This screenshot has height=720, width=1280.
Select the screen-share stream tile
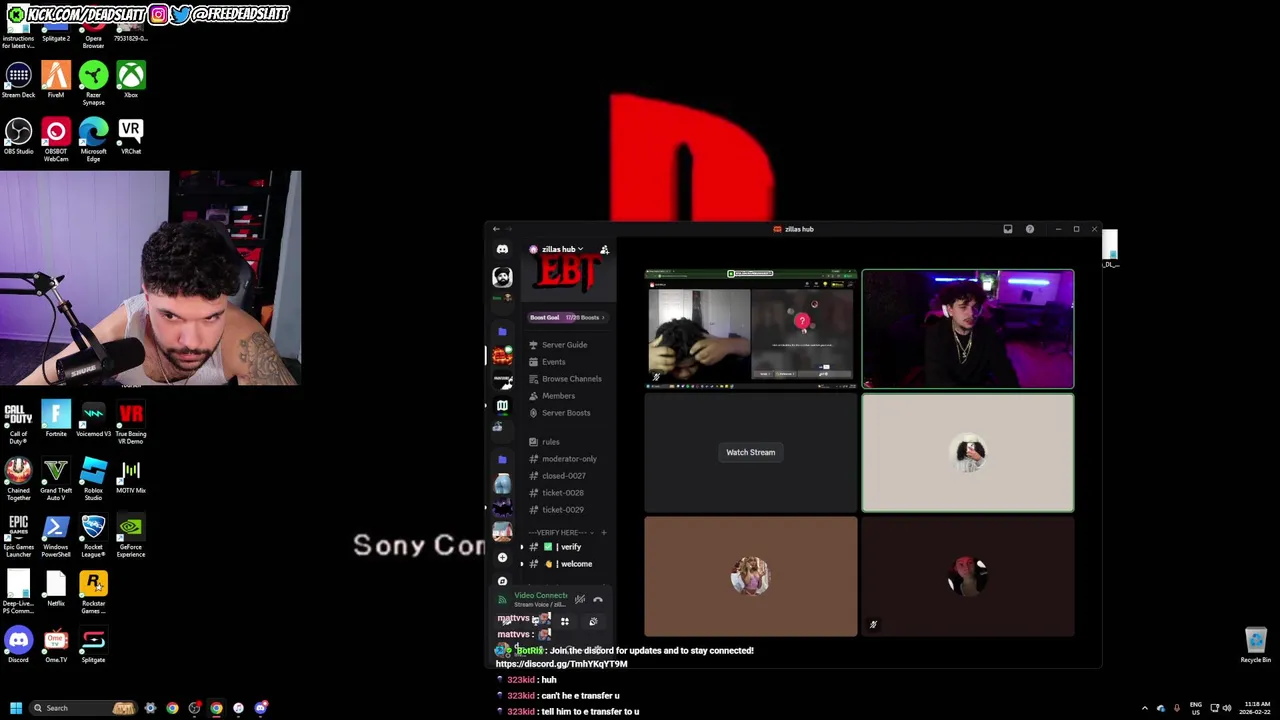click(x=750, y=328)
